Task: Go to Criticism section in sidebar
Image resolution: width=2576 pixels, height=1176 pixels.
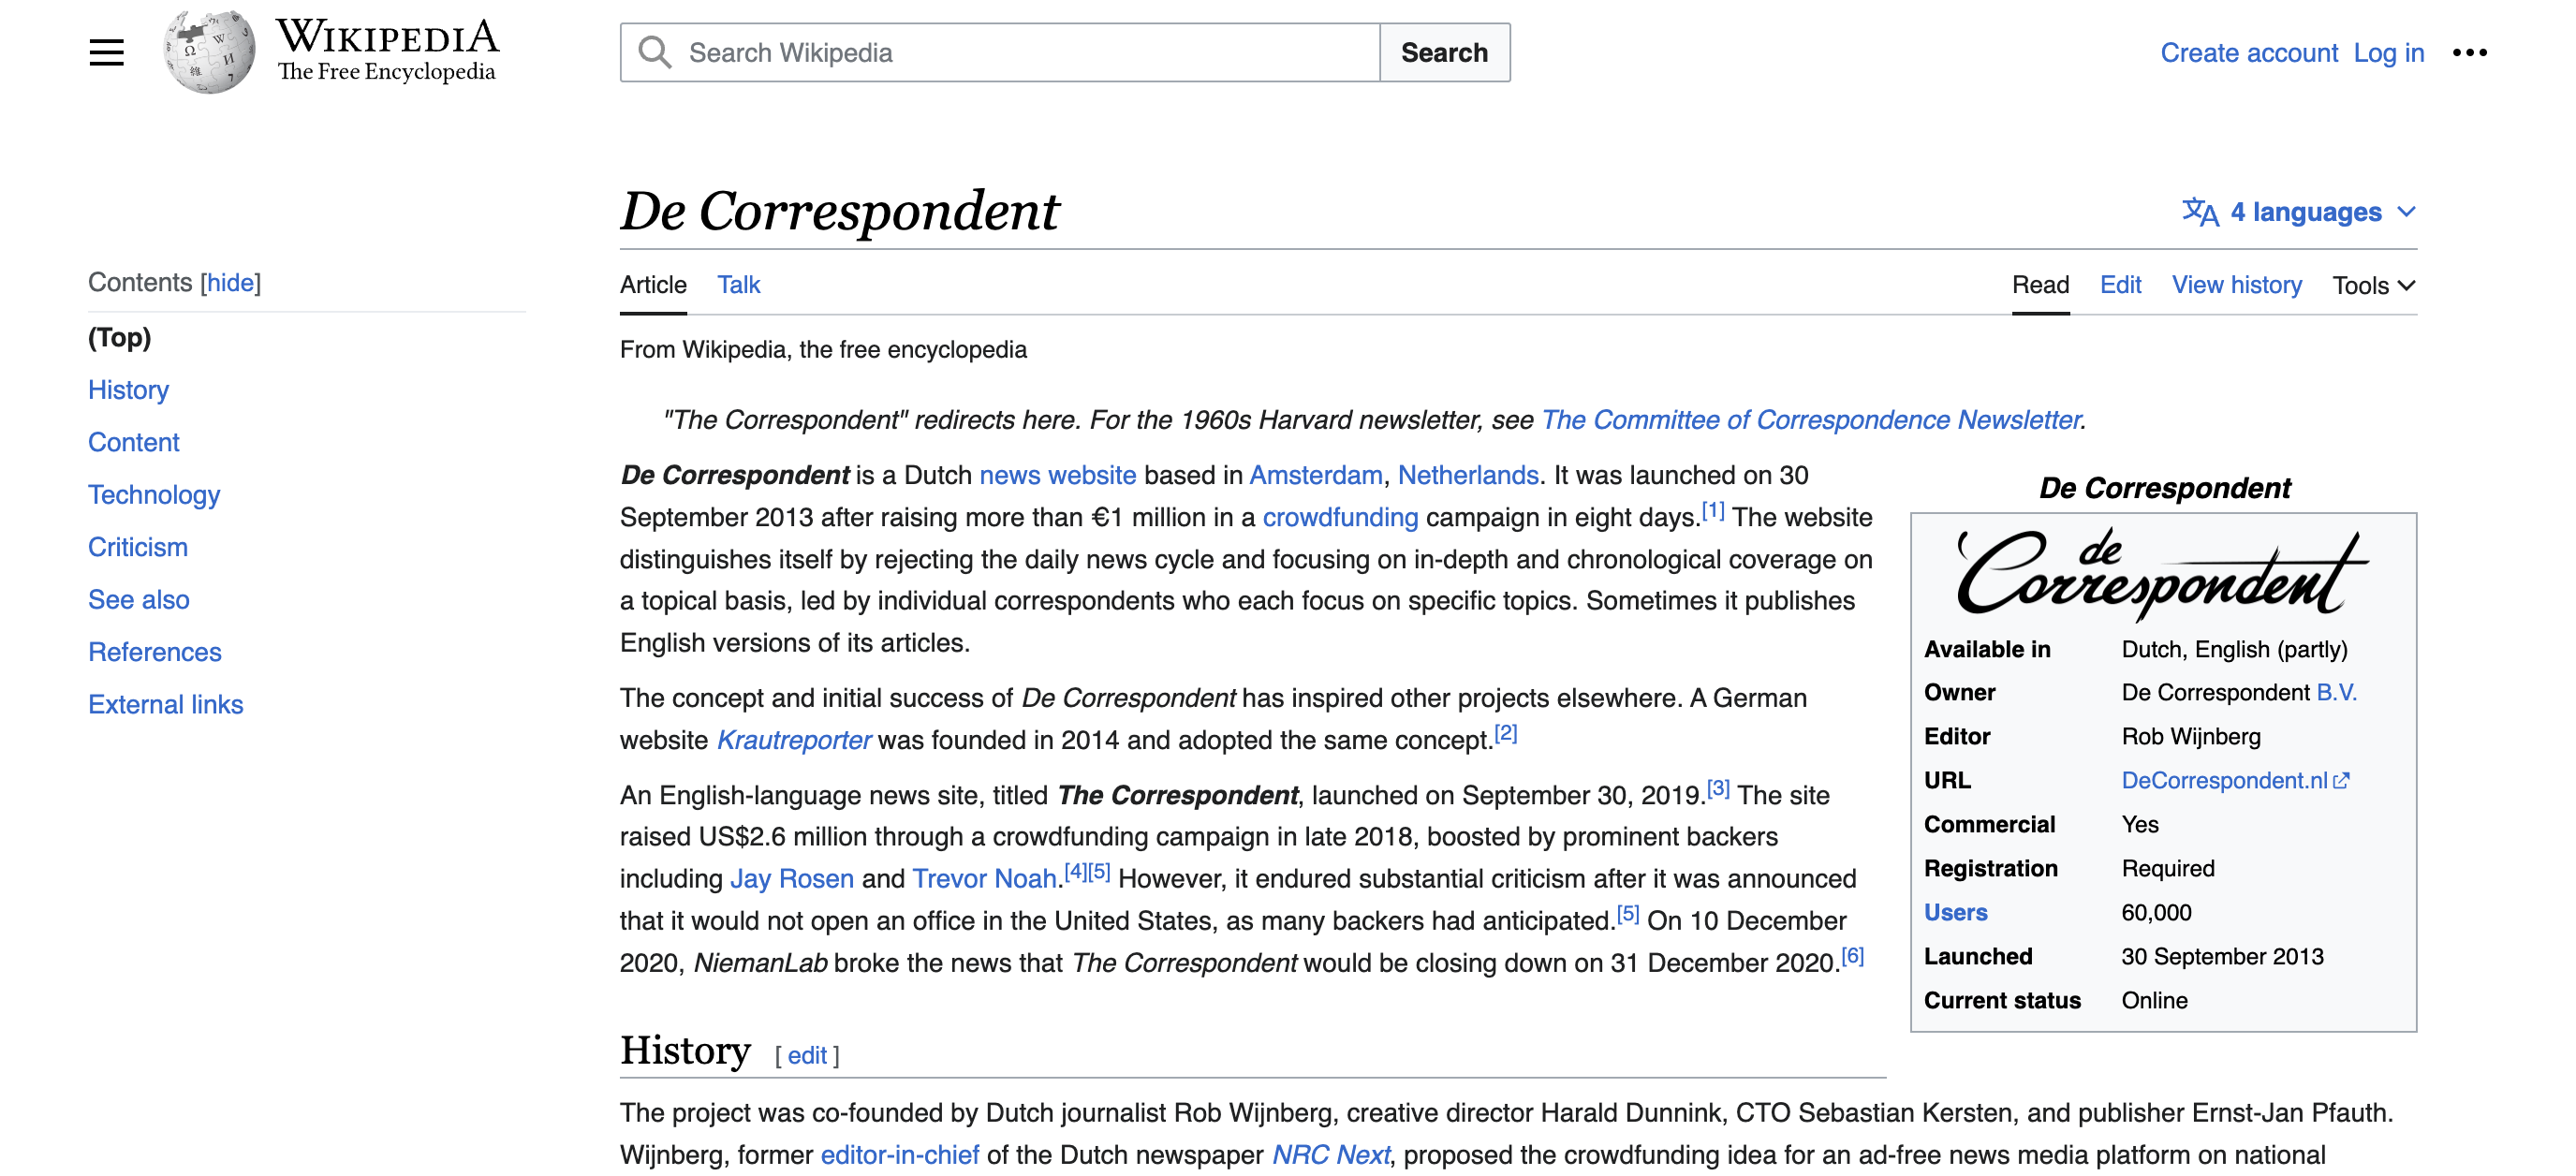Action: [x=138, y=547]
